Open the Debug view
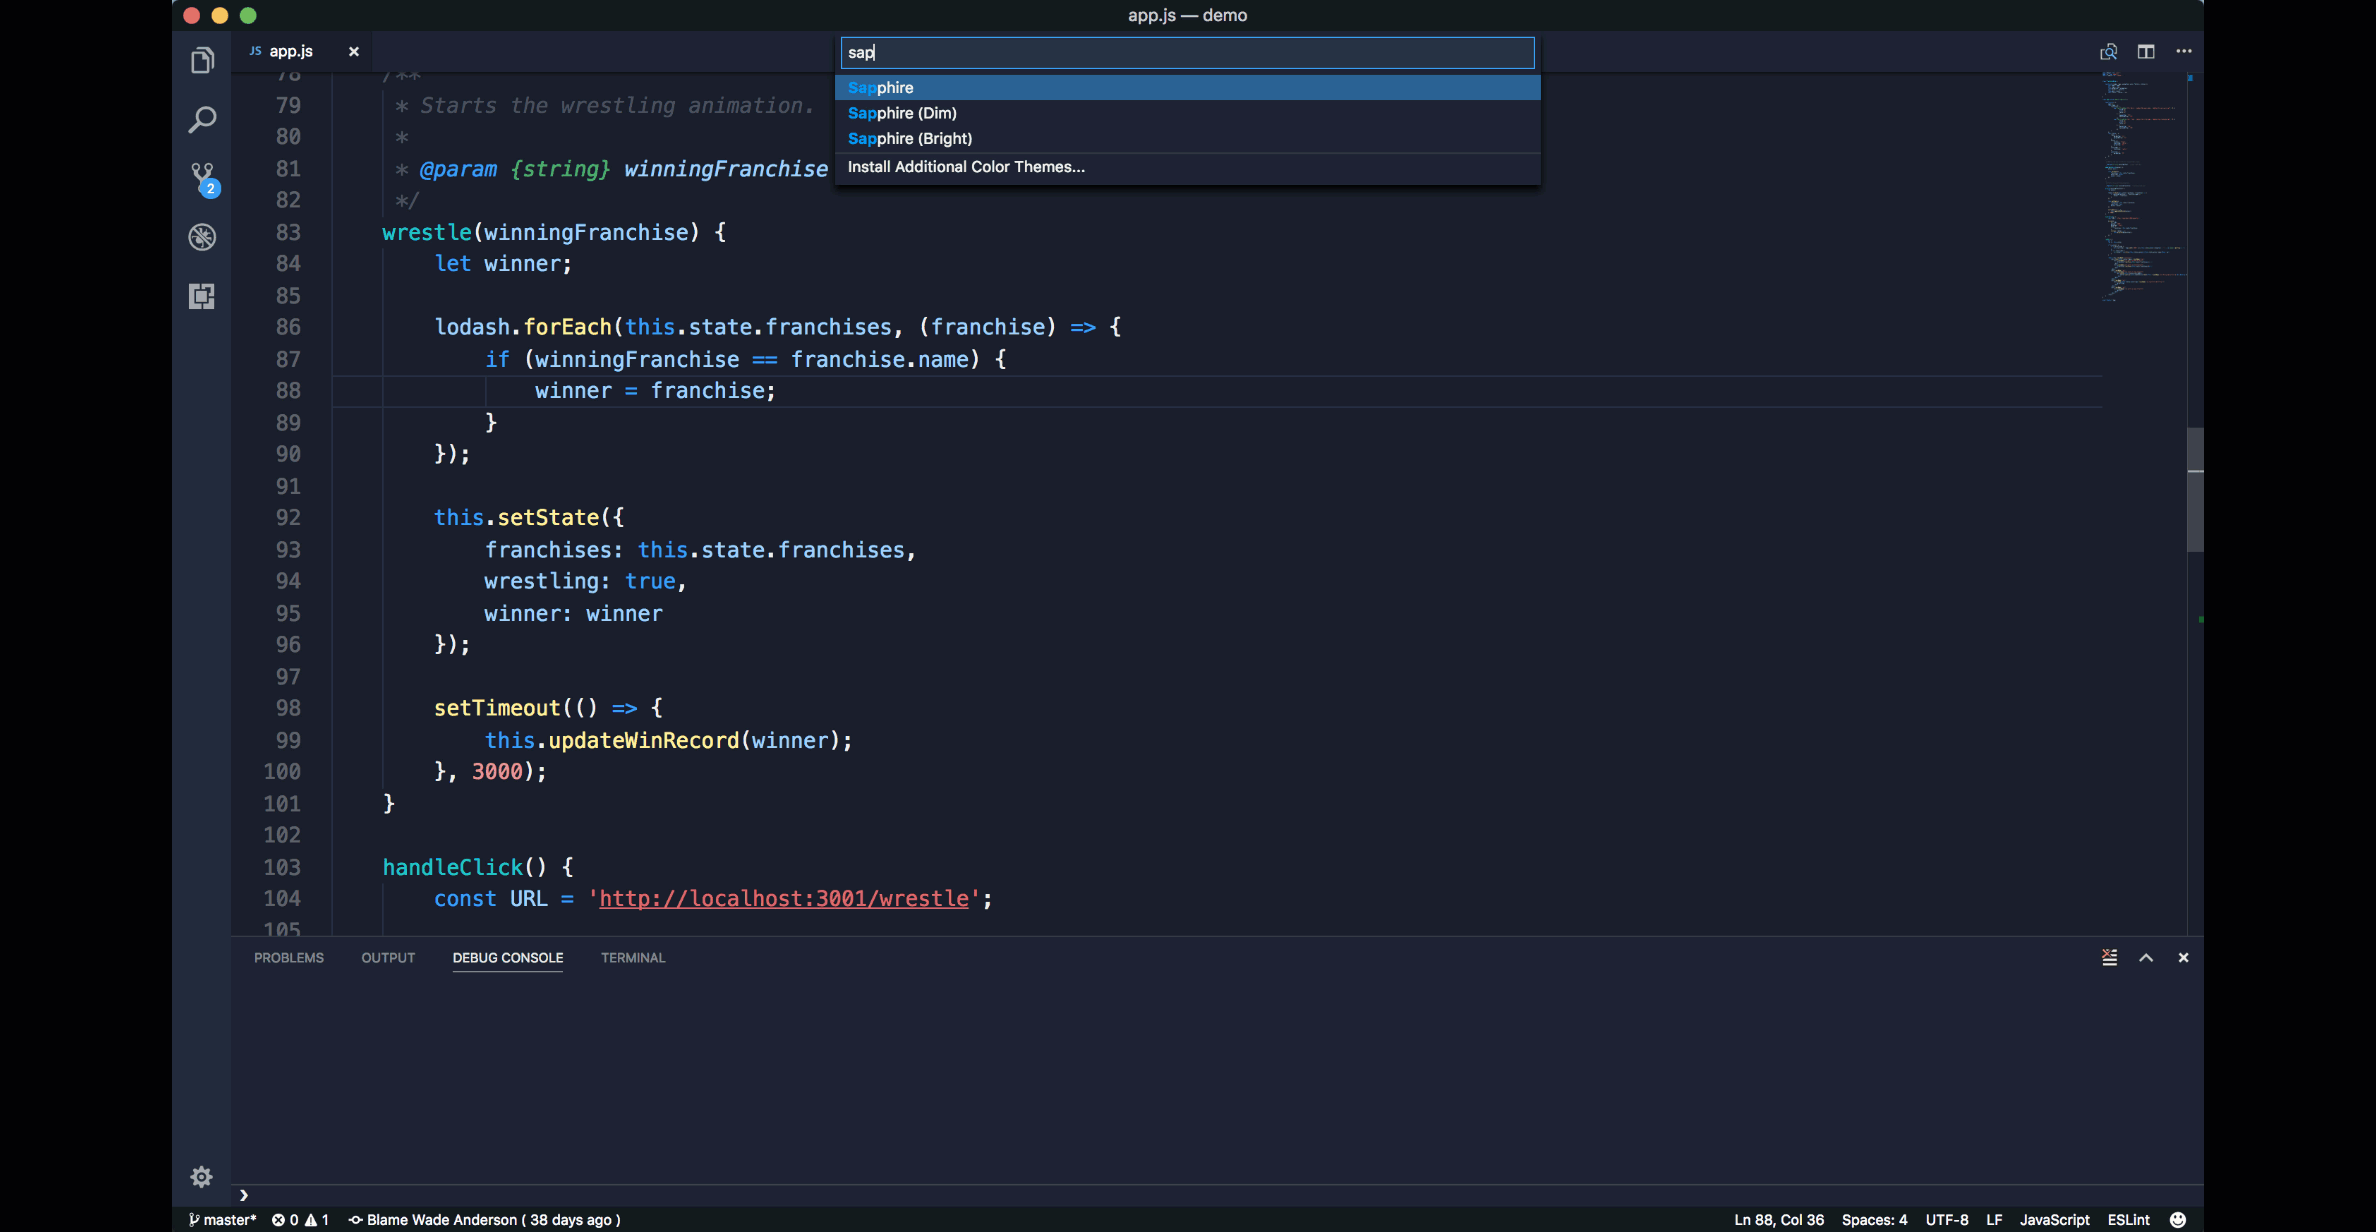This screenshot has height=1232, width=2376. [202, 237]
